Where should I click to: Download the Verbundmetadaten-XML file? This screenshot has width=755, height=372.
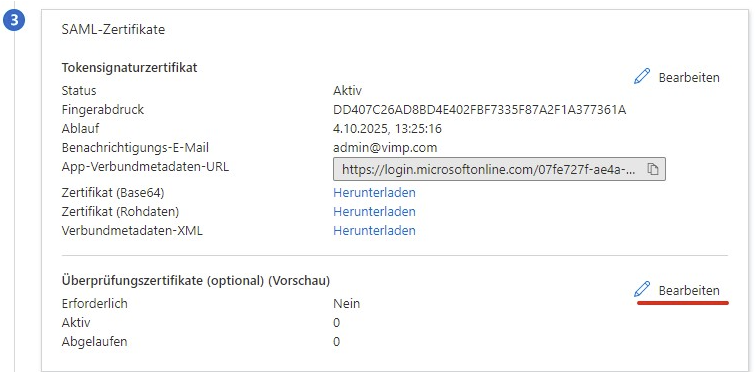tap(374, 231)
